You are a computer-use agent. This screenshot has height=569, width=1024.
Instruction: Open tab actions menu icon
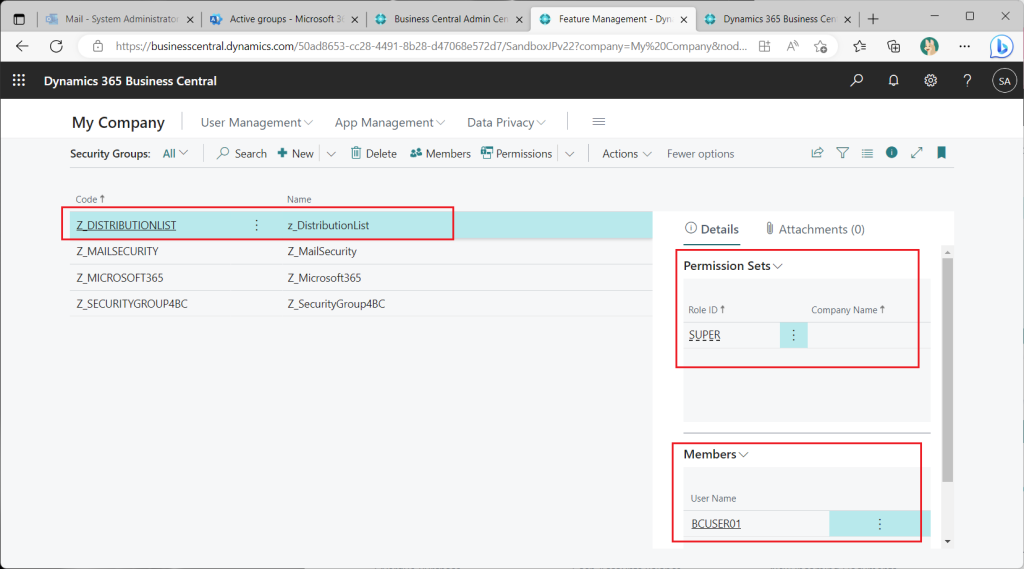(x=19, y=19)
